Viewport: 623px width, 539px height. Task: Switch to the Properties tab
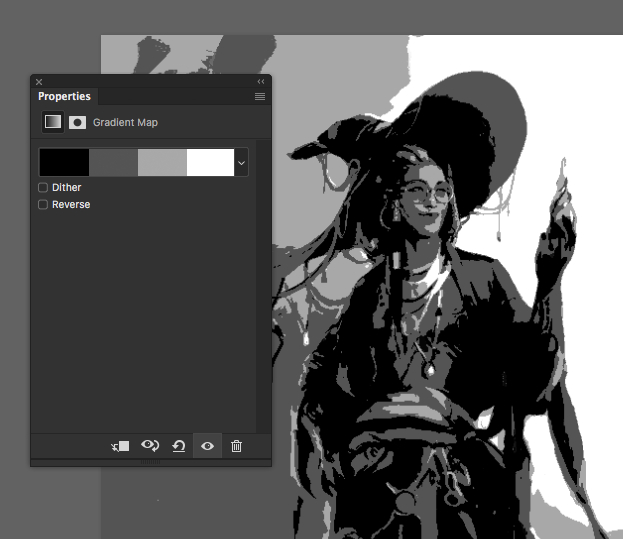(64, 97)
